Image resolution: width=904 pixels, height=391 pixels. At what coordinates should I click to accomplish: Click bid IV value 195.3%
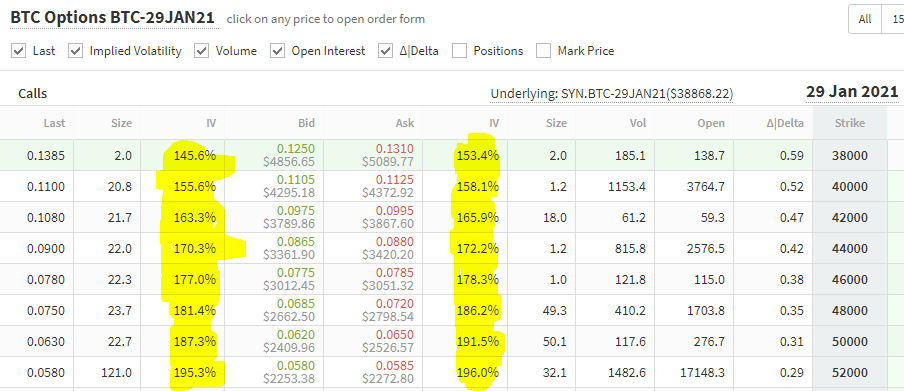[x=195, y=373]
